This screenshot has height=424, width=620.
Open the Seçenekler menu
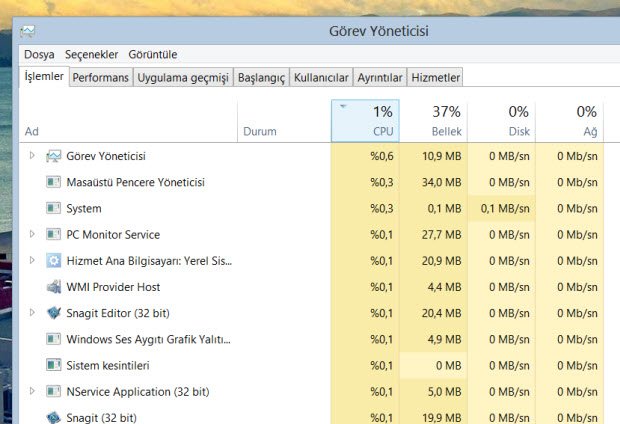91,54
